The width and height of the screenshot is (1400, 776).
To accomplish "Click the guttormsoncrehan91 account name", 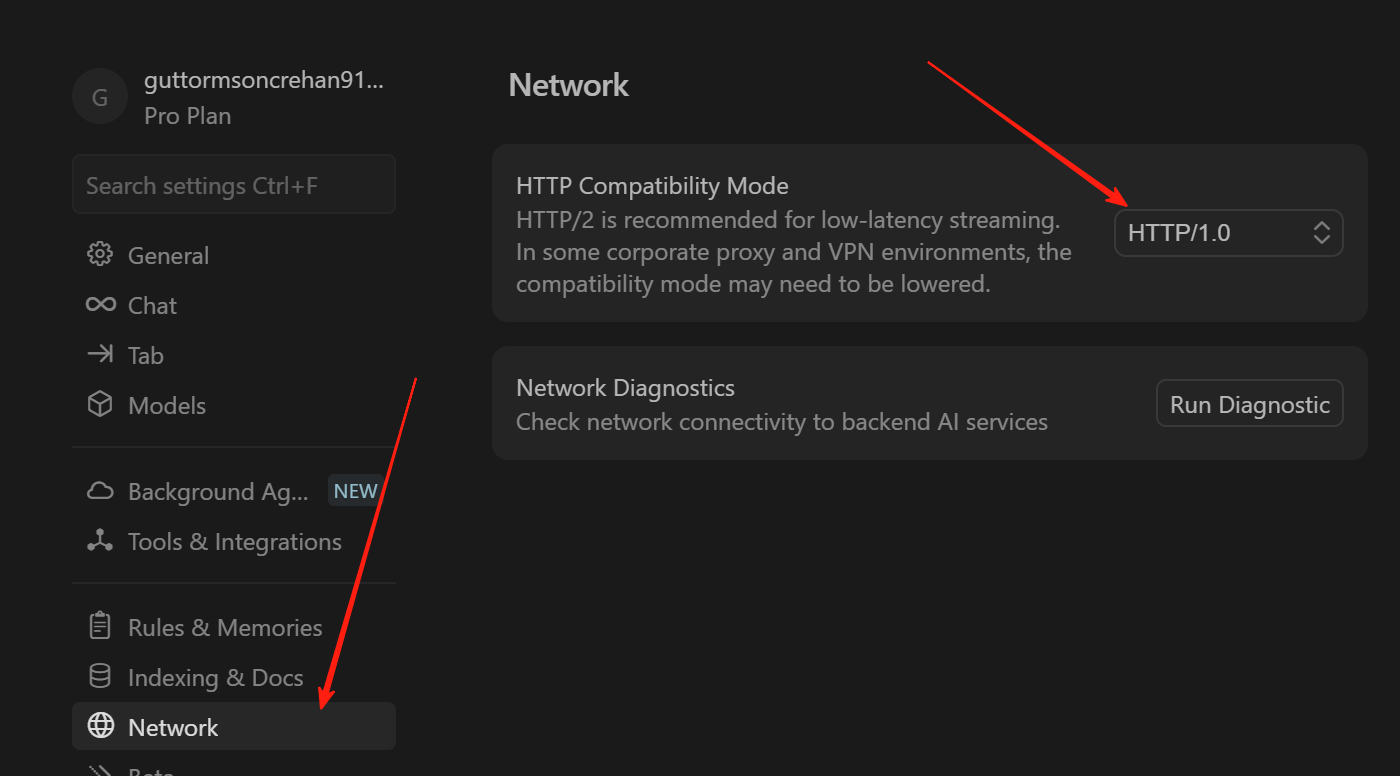I will pos(263,82).
